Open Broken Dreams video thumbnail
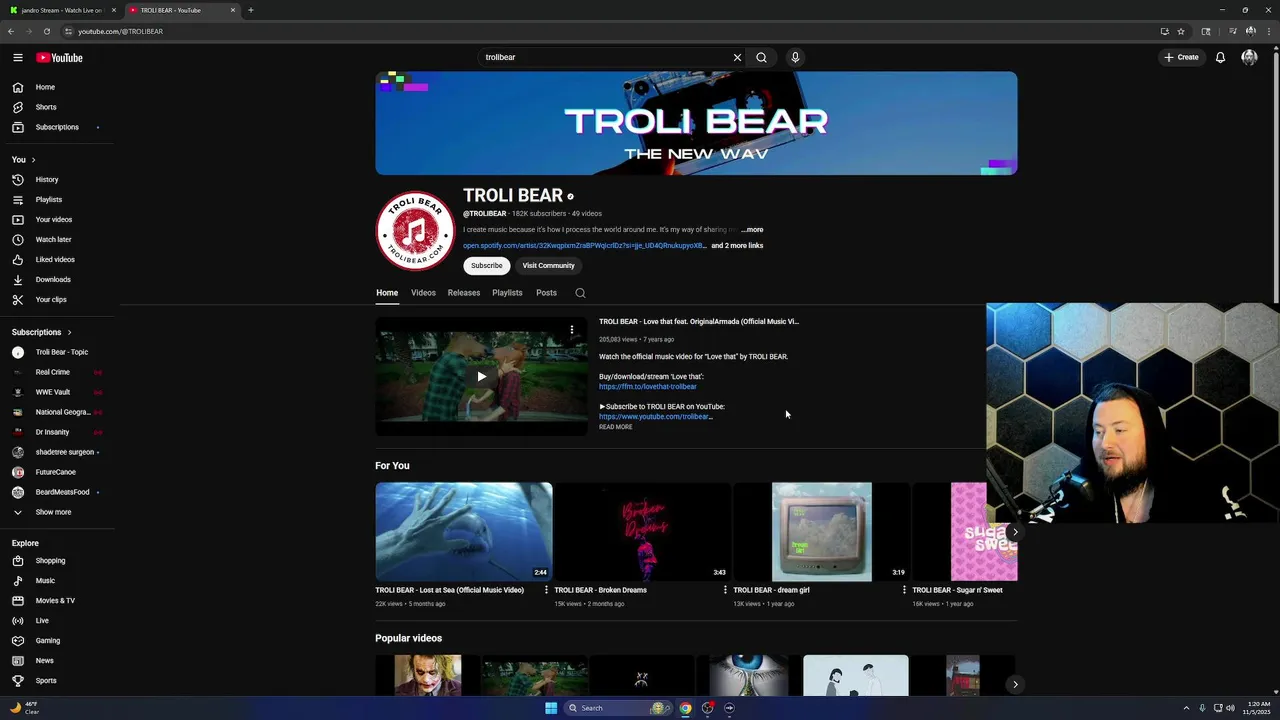The image size is (1280, 720). pyautogui.click(x=643, y=531)
